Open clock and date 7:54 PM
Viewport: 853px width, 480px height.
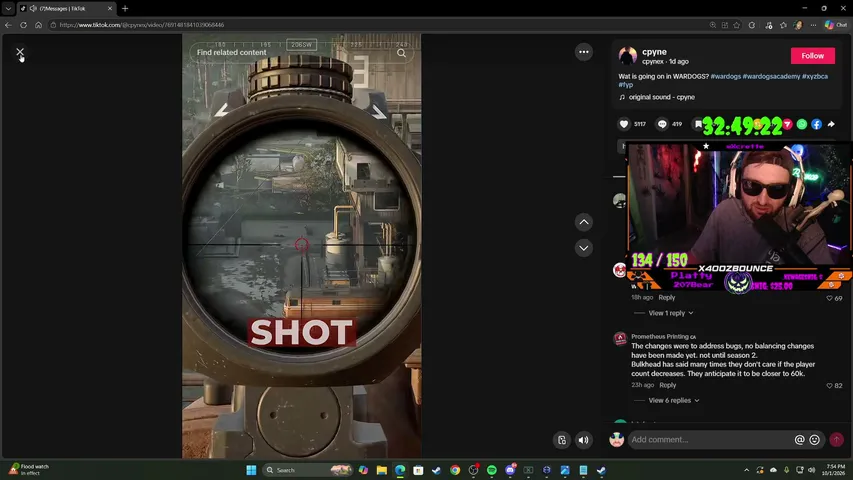[x=835, y=470]
